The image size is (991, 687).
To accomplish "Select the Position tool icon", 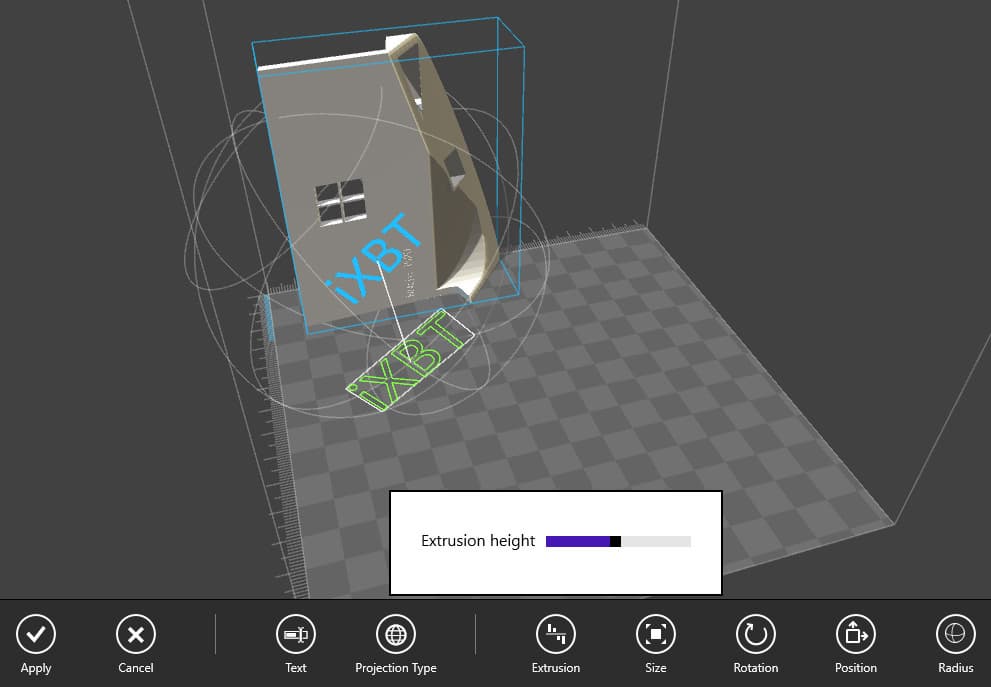I will (x=856, y=634).
